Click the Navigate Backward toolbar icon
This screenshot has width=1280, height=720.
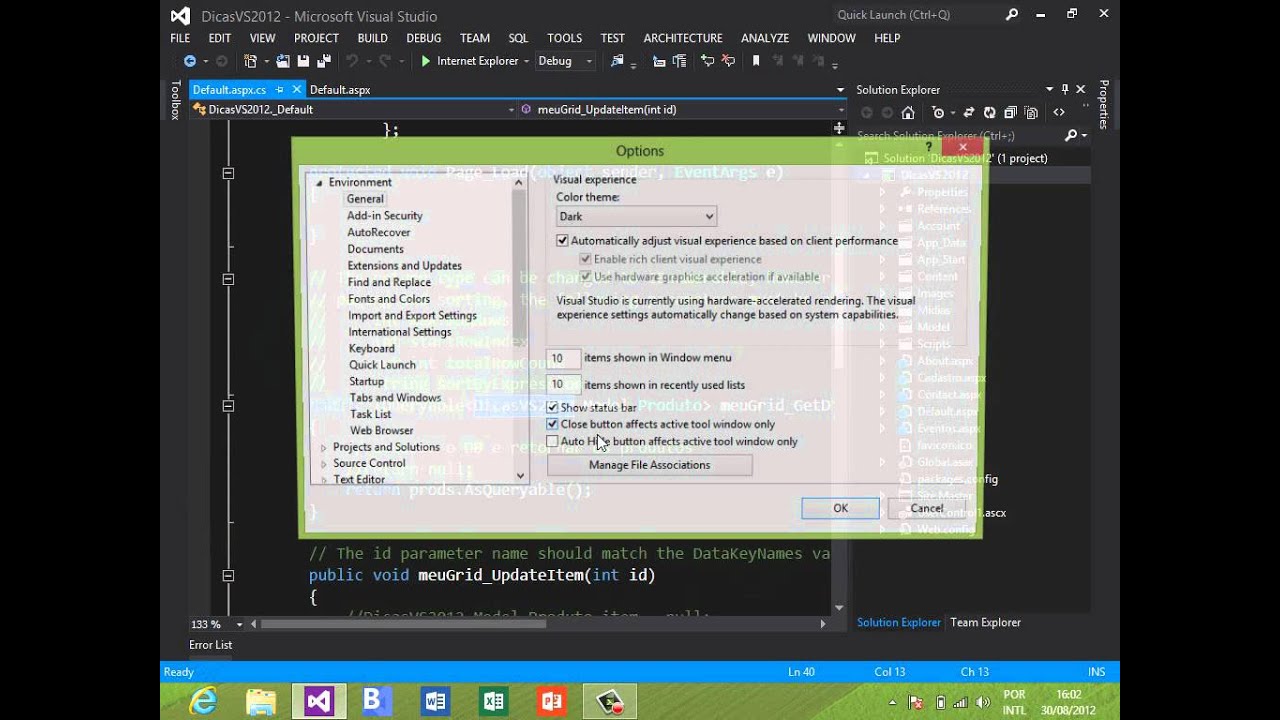pos(189,61)
